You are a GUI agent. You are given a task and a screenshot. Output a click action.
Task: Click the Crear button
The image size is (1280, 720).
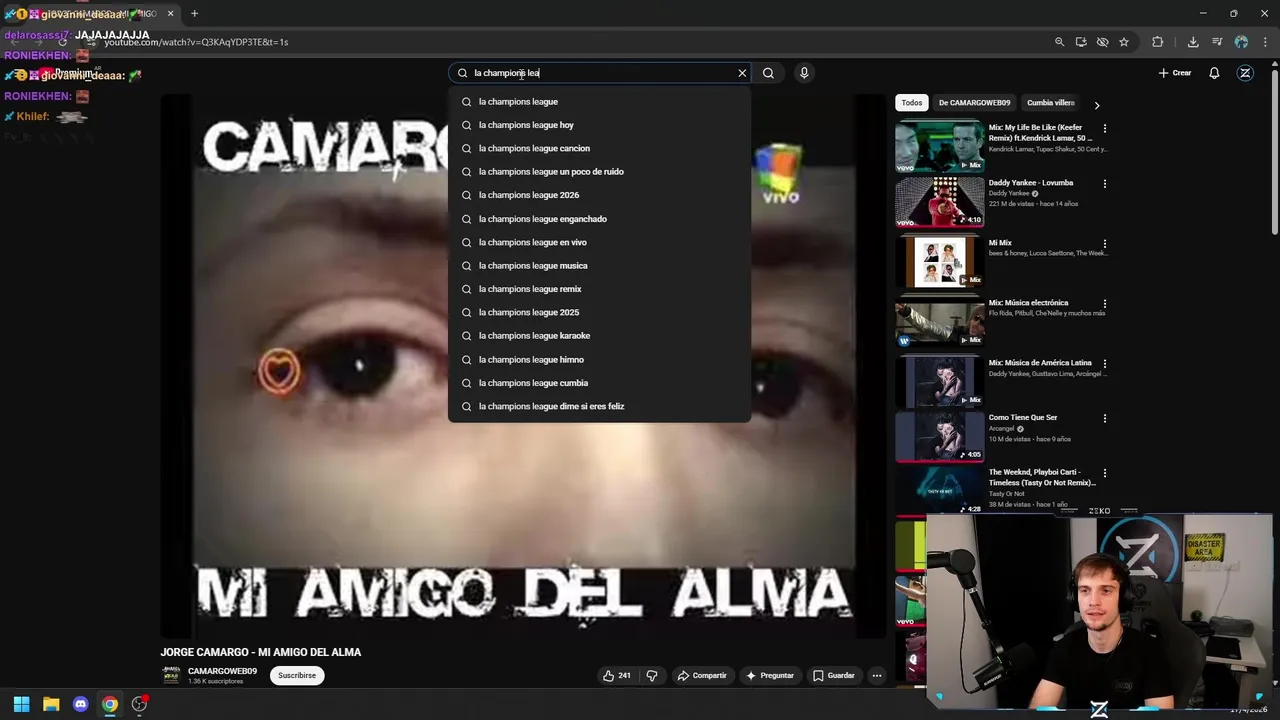point(1175,73)
